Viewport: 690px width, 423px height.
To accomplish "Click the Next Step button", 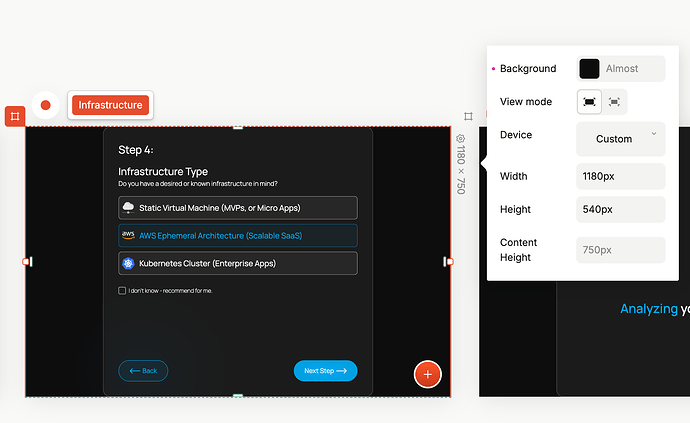I will click(325, 370).
